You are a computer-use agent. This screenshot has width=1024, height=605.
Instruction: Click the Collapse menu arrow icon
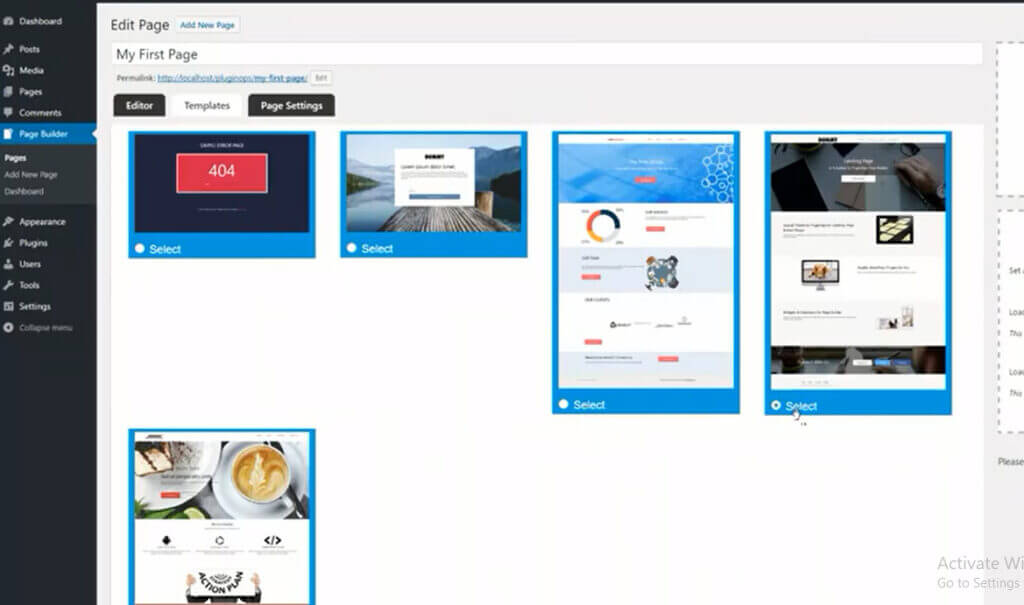[x=8, y=327]
